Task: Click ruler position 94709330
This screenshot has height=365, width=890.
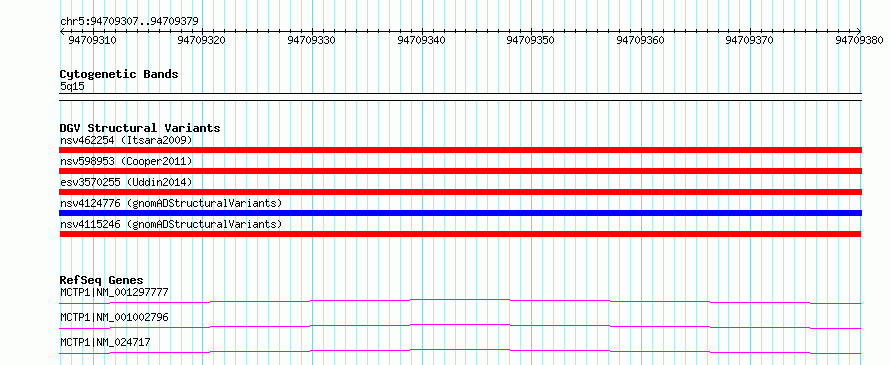Action: pyautogui.click(x=312, y=40)
